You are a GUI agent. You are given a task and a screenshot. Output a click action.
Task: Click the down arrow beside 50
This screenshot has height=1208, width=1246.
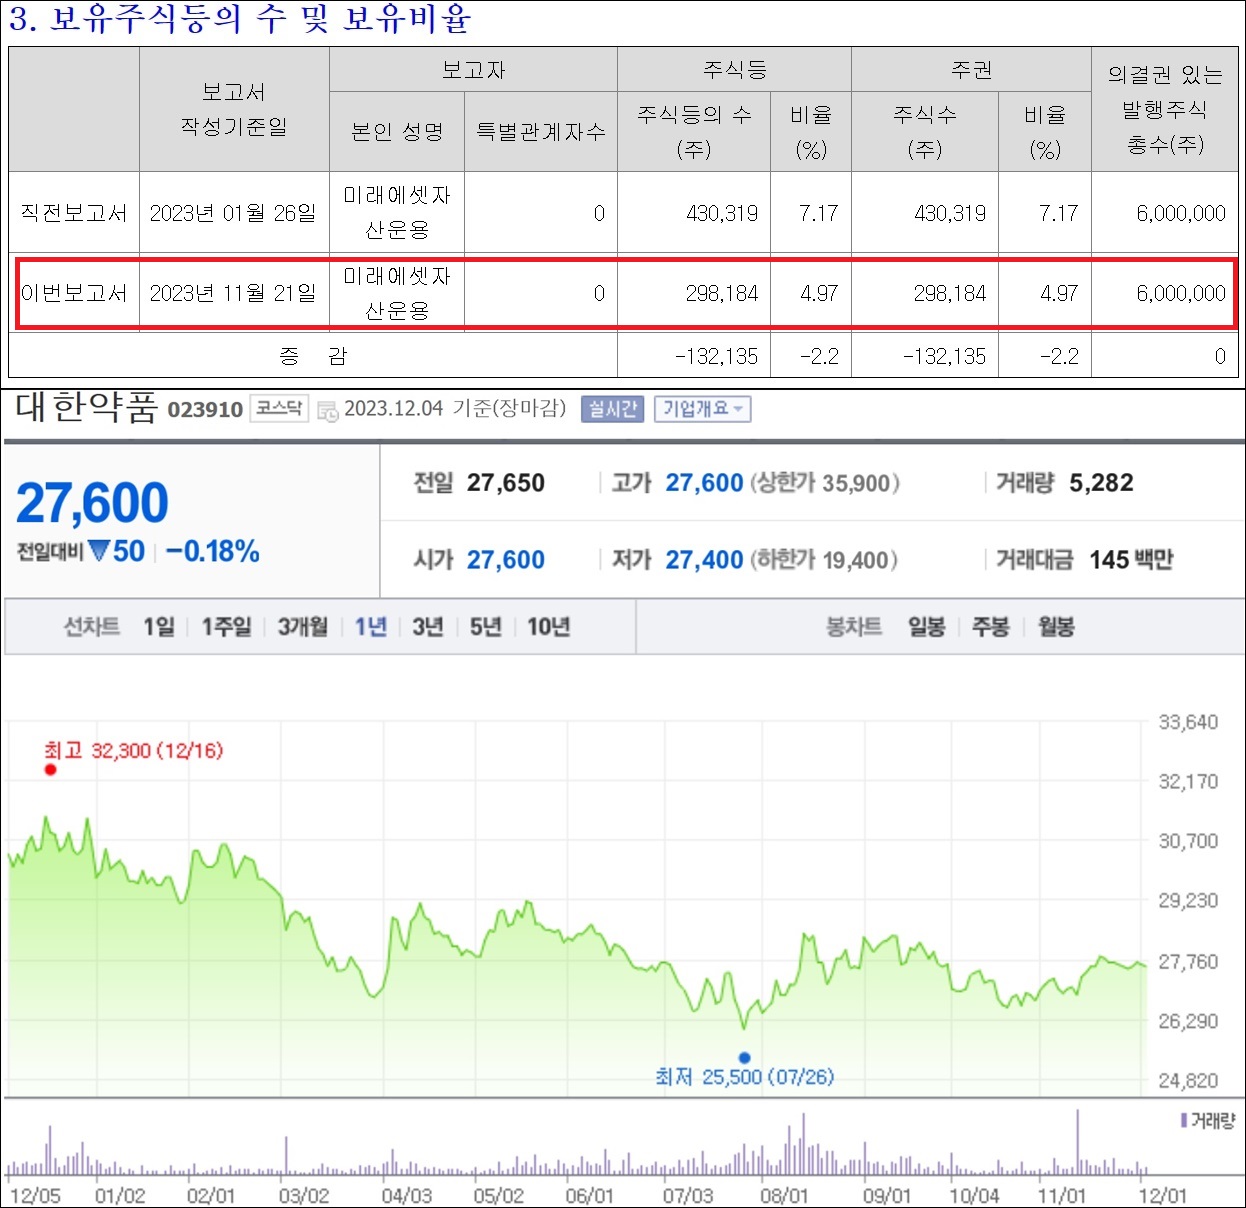[98, 551]
